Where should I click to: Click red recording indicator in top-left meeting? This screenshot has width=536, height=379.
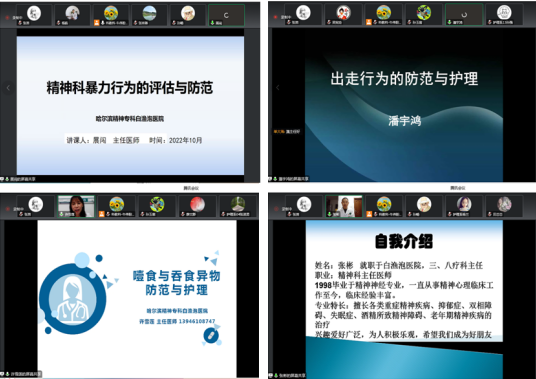point(7,17)
